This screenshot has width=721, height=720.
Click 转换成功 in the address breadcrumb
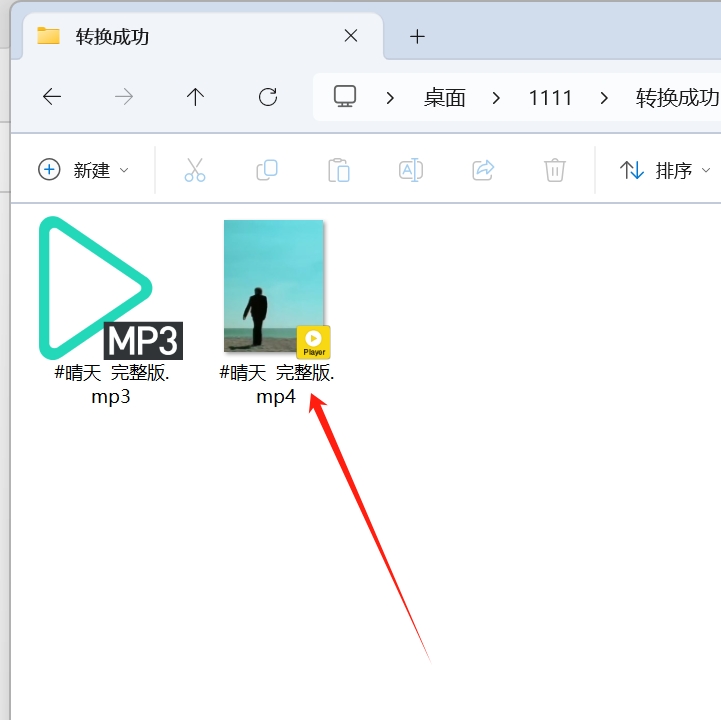tap(678, 98)
